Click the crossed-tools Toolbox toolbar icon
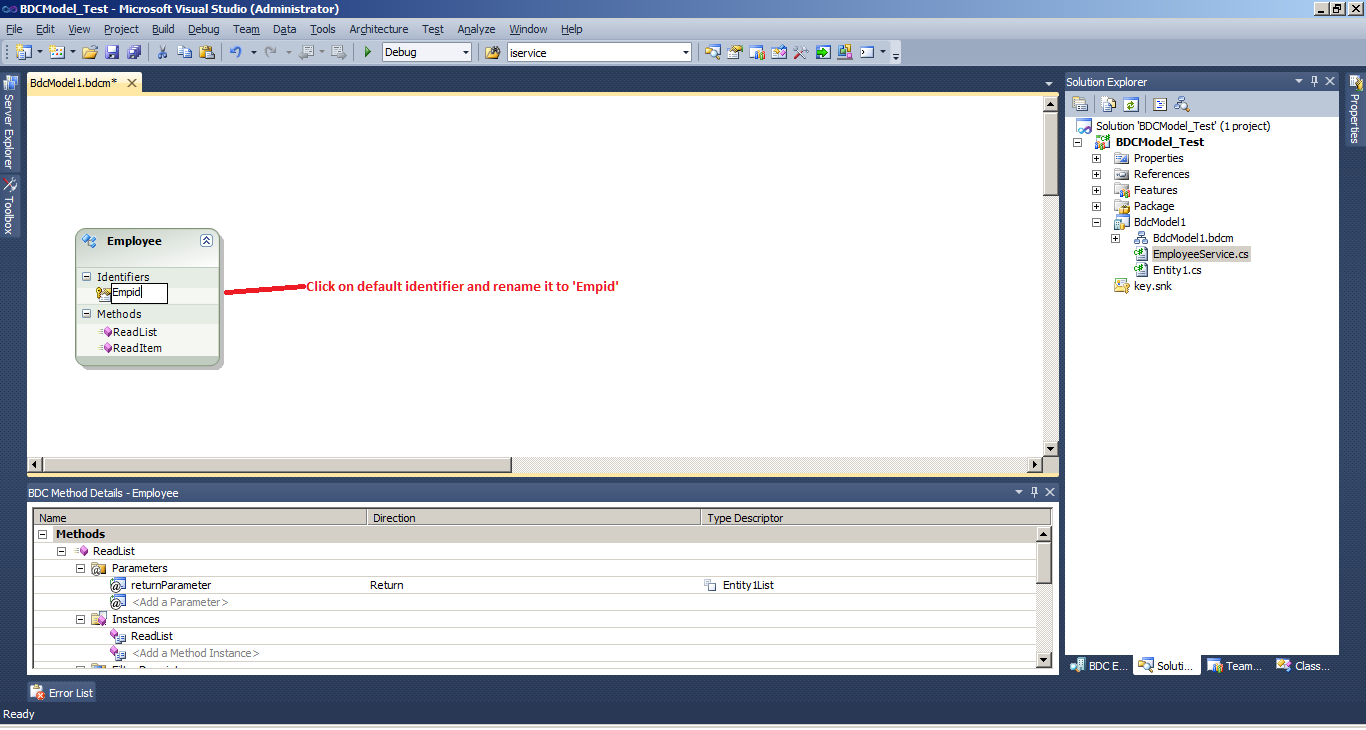Screen dimensions: 1366x730 (801, 52)
